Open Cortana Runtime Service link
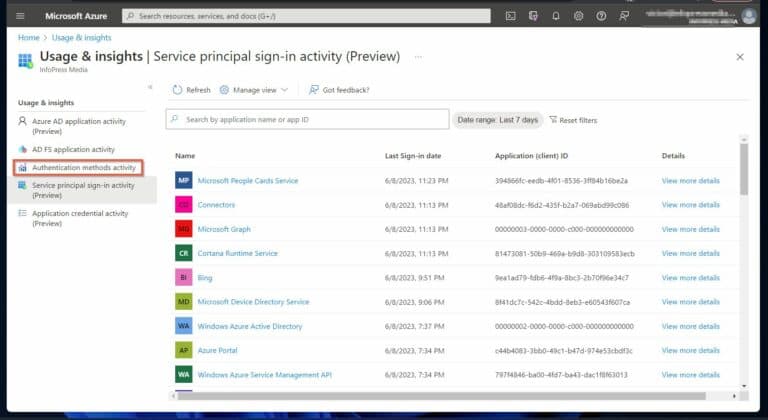 pos(238,253)
